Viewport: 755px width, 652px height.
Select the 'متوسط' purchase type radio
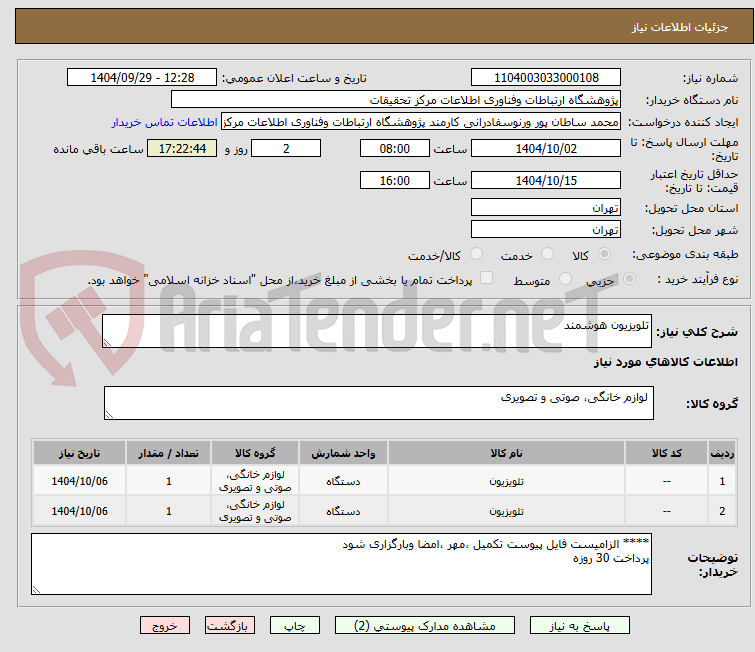(x=565, y=279)
